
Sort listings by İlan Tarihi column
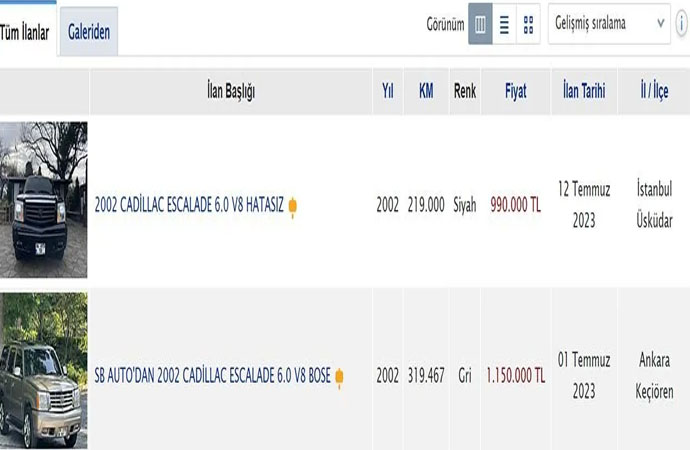(584, 91)
